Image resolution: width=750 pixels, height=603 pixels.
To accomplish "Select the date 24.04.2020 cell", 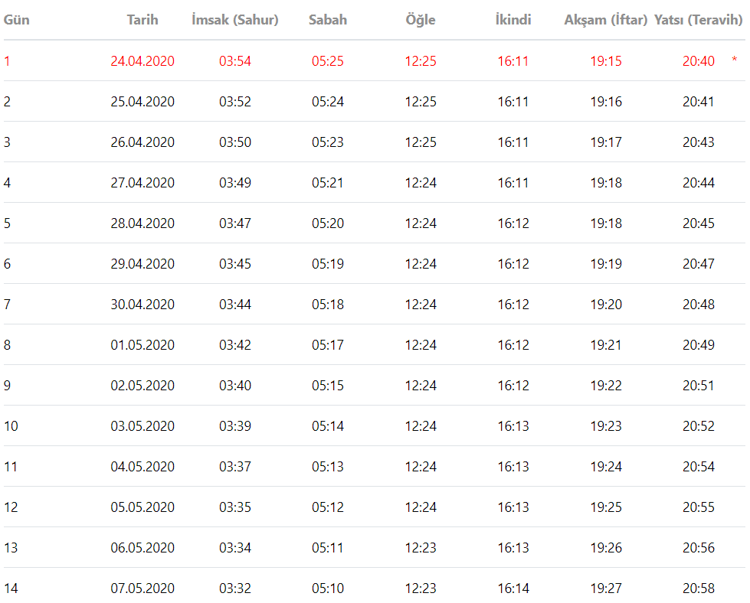I will [142, 61].
